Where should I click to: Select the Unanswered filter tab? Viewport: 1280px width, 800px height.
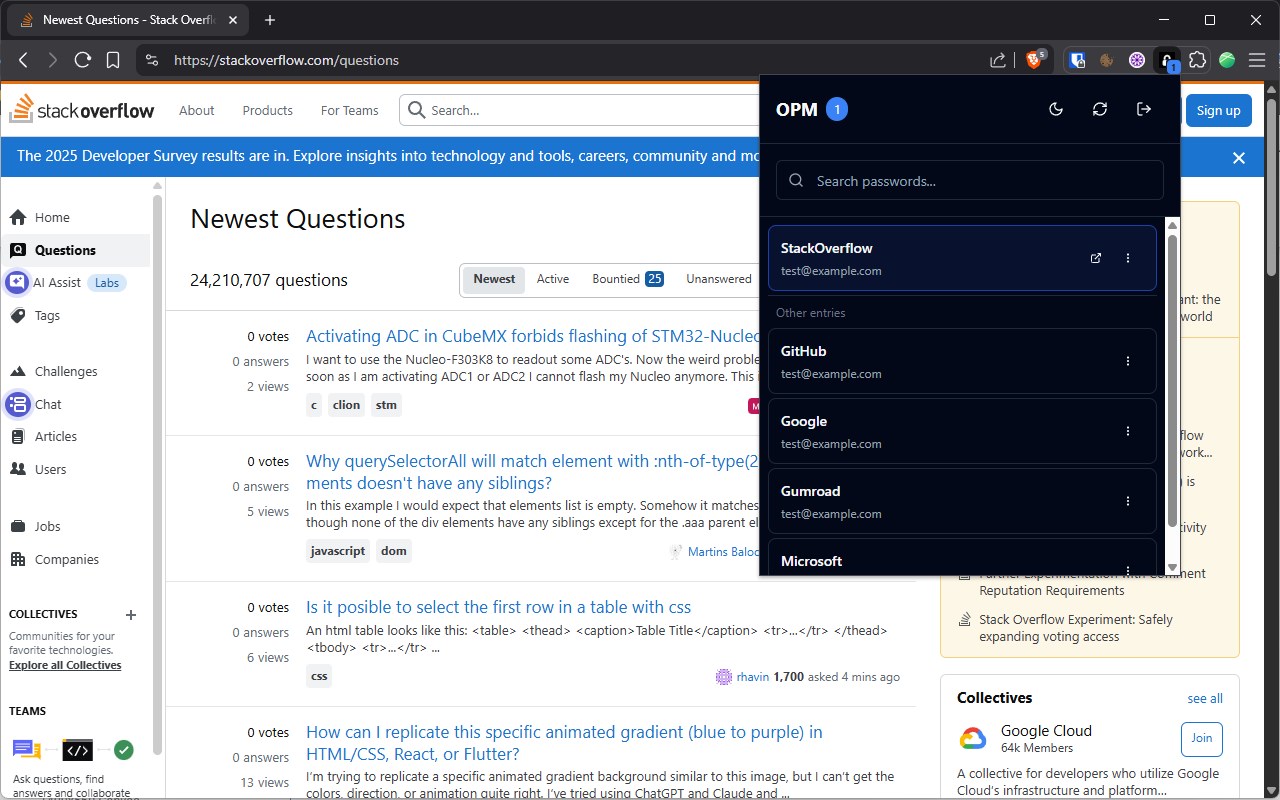pyautogui.click(x=718, y=279)
